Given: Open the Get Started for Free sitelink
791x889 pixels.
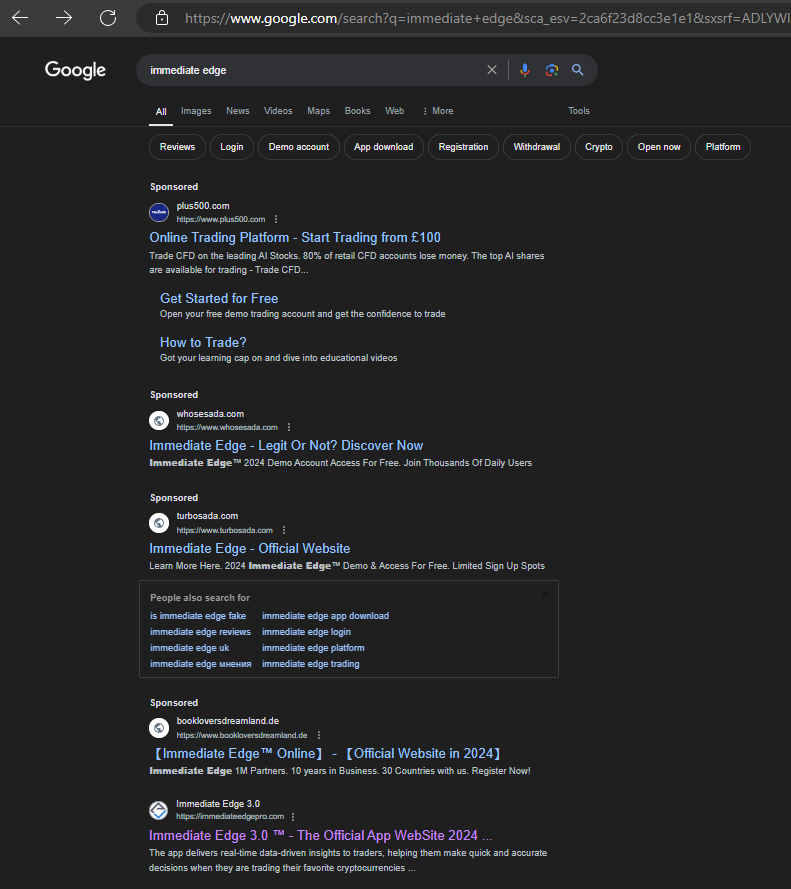Looking at the screenshot, I should pos(219,298).
